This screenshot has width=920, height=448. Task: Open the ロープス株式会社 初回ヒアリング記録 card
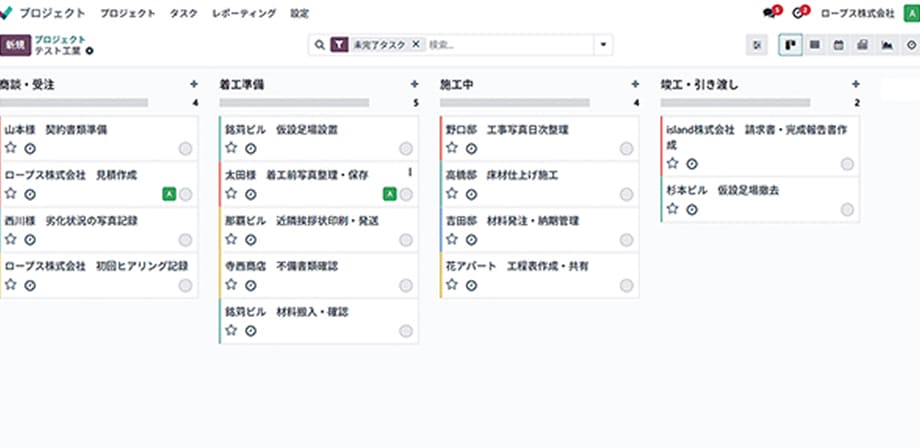tap(99, 275)
